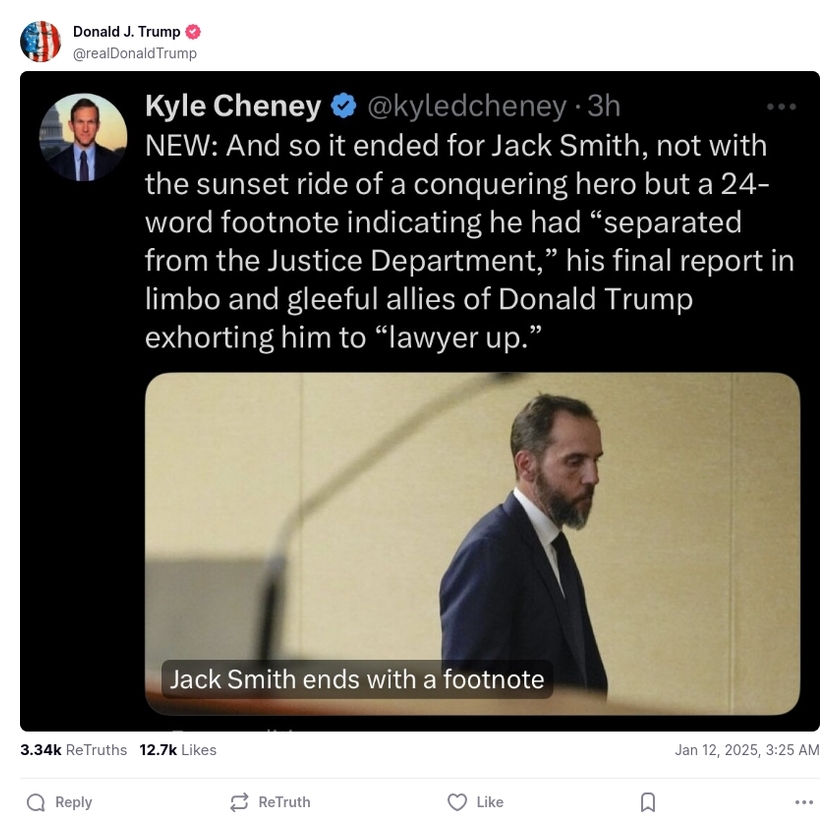
Task: Click the red verified badge beside the author name
Action: pos(194,32)
